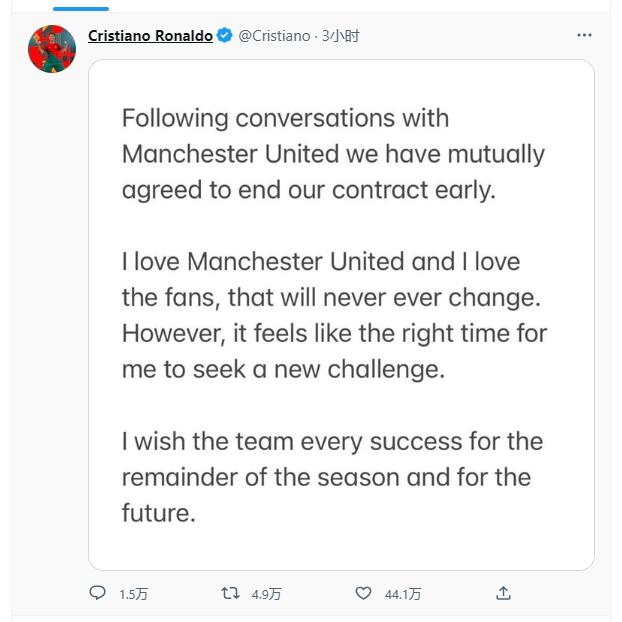622x622 pixels.
Task: Click the 1.5万 reply count
Action: 133,594
